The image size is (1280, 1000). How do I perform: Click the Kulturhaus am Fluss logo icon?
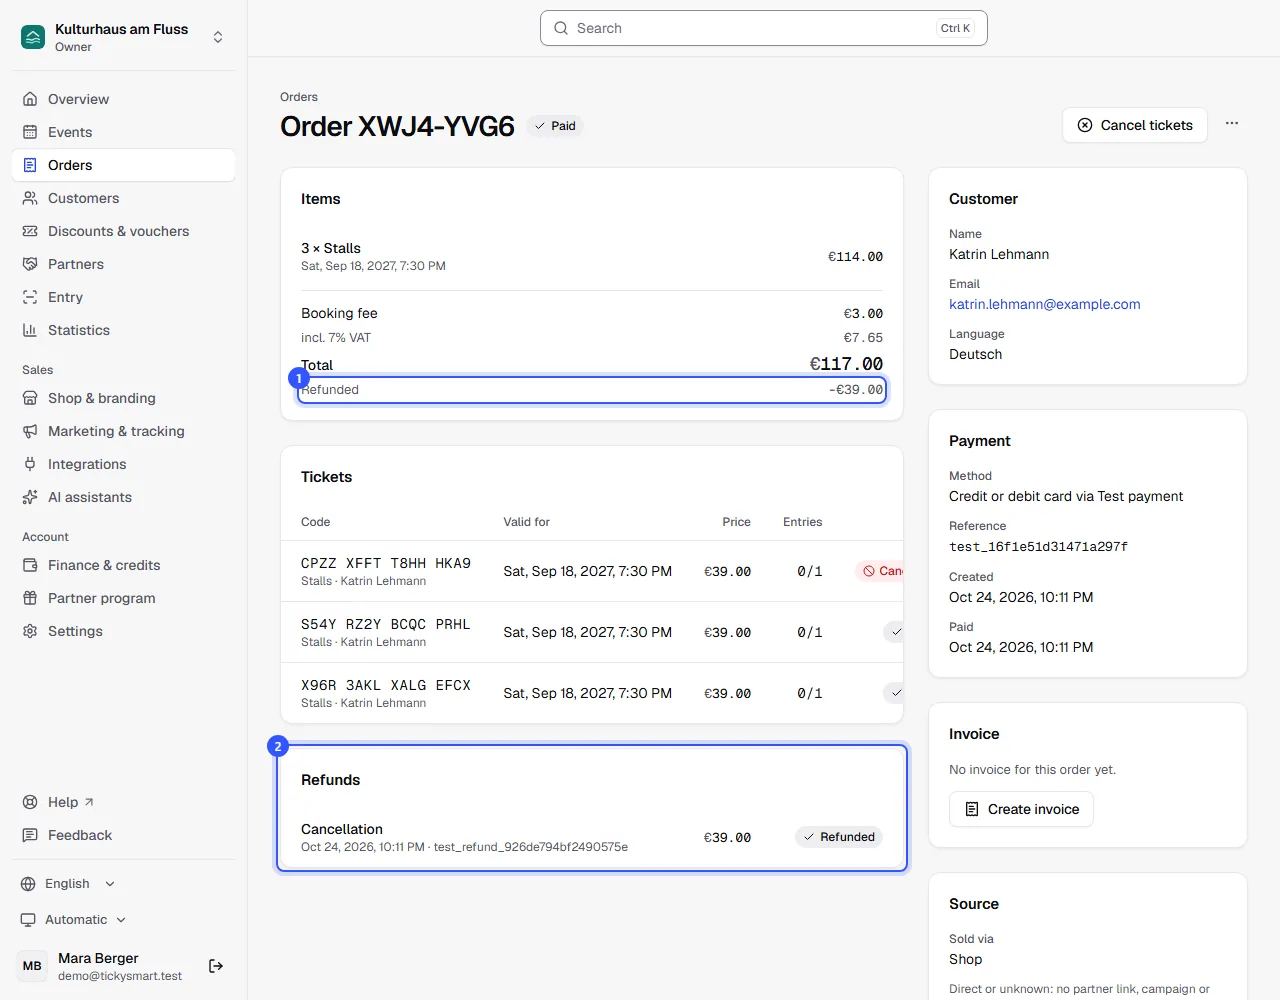coord(33,38)
